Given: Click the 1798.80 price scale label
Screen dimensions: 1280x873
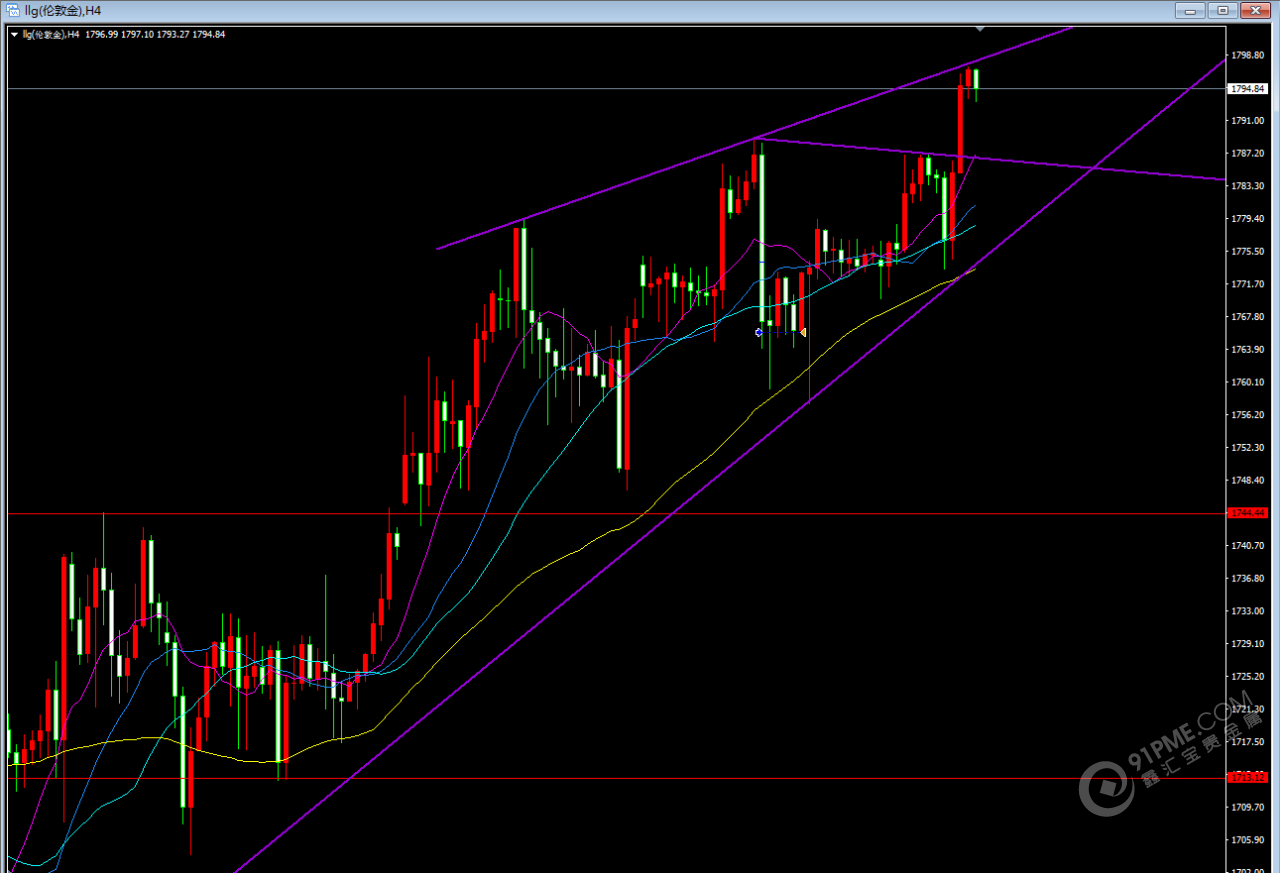Looking at the screenshot, I should point(1247,55).
